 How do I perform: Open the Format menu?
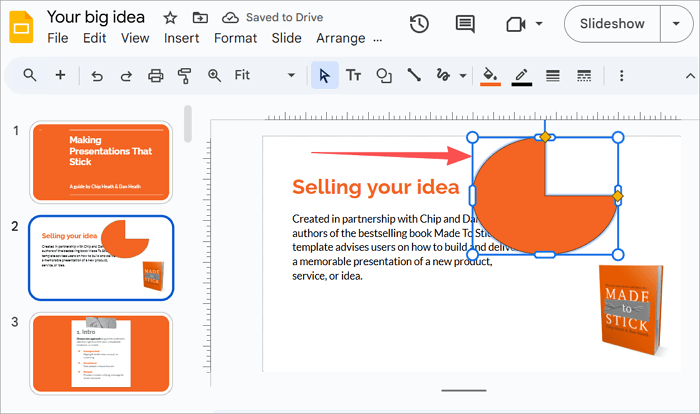point(235,38)
